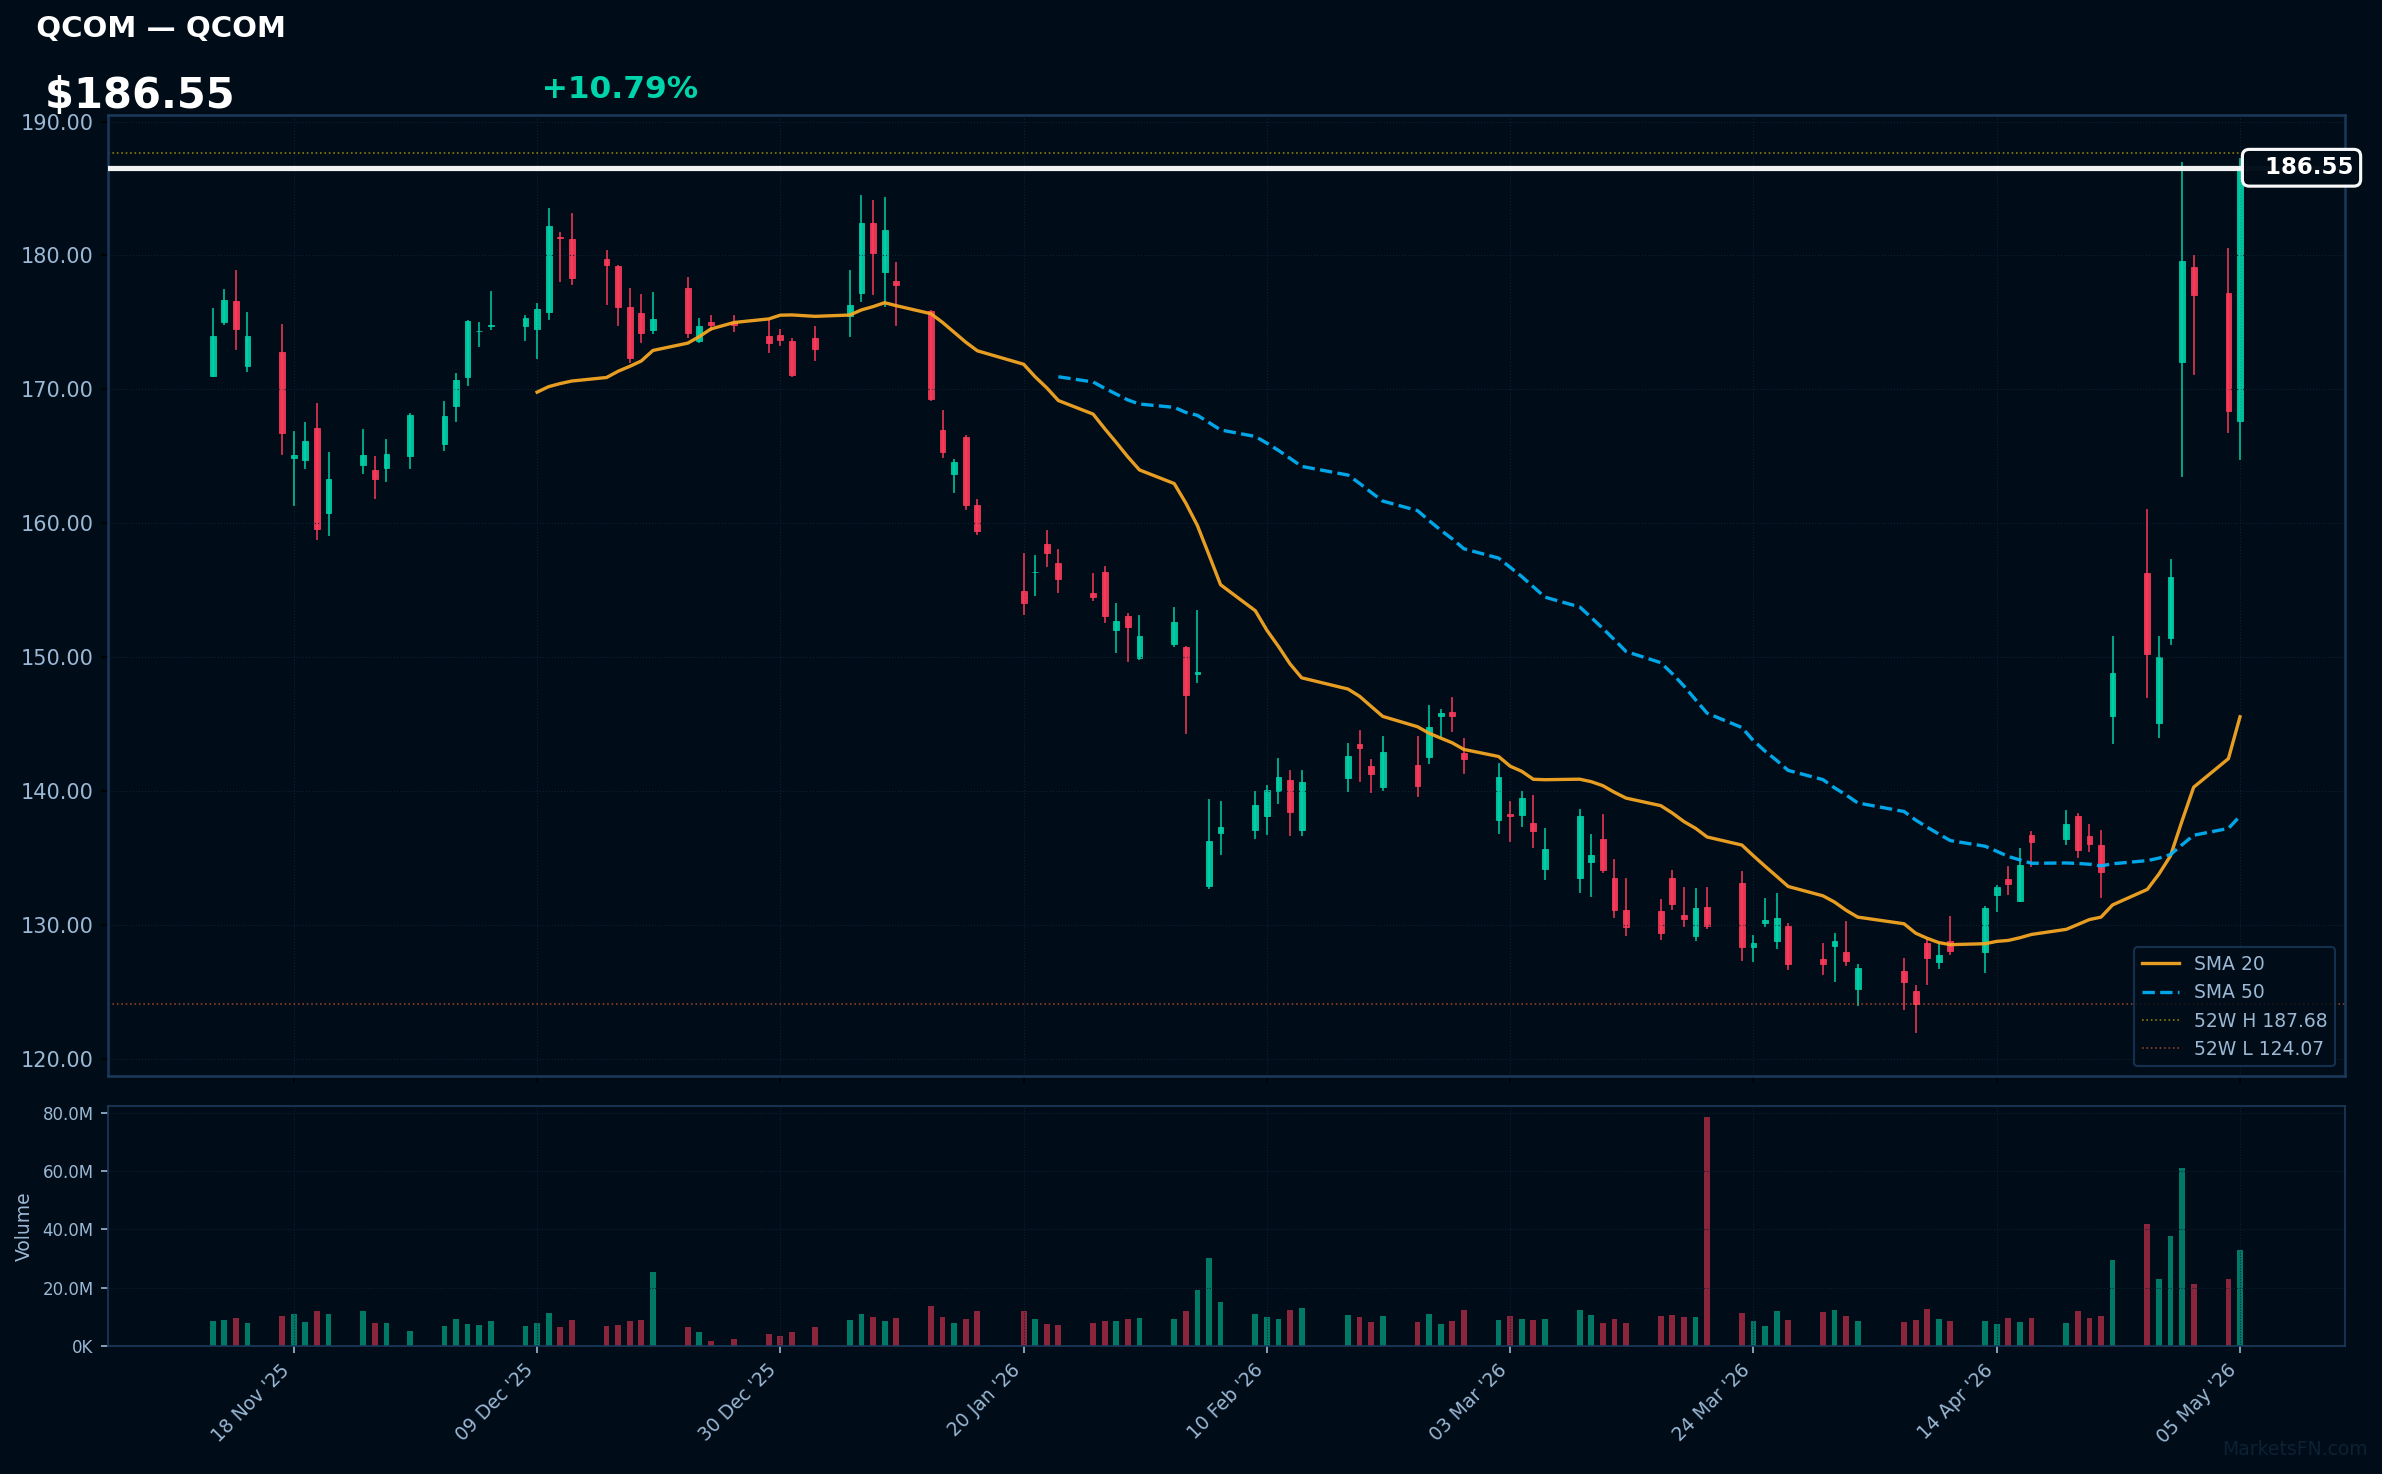Click the +10.79% change percentage

620,88
